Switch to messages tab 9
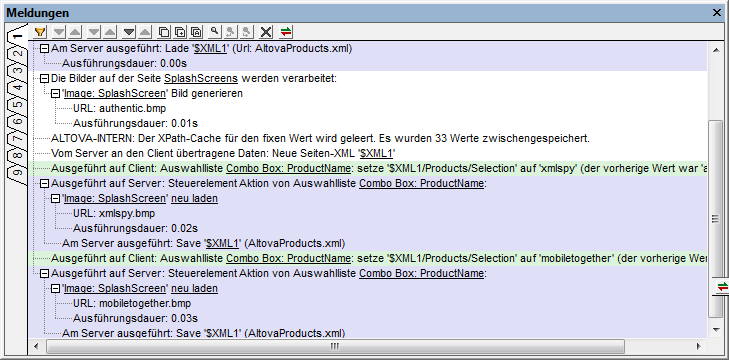The height and width of the screenshot is (360, 729). click(x=17, y=172)
